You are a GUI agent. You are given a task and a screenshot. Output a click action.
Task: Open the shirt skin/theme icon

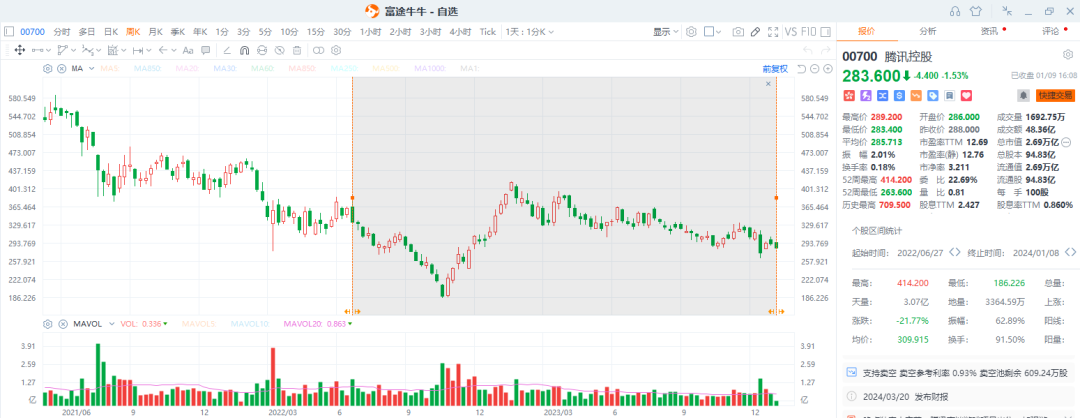coord(975,10)
